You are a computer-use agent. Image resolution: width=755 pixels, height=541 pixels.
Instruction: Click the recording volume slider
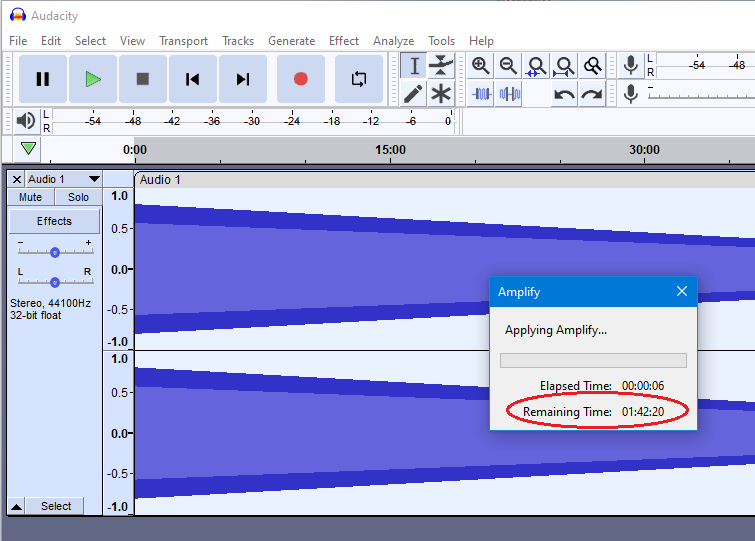701,94
